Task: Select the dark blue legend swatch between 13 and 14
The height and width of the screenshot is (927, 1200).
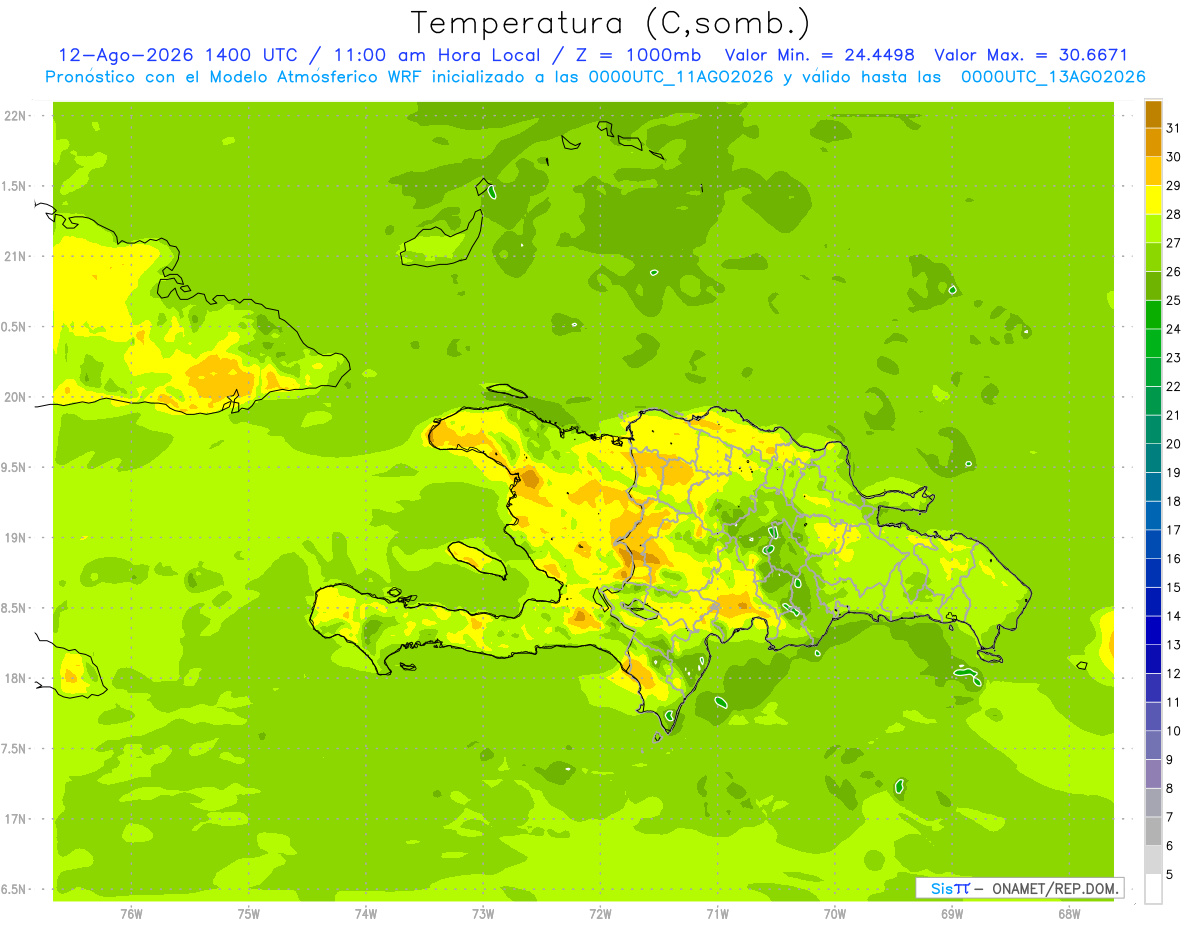Action: coord(1153,631)
